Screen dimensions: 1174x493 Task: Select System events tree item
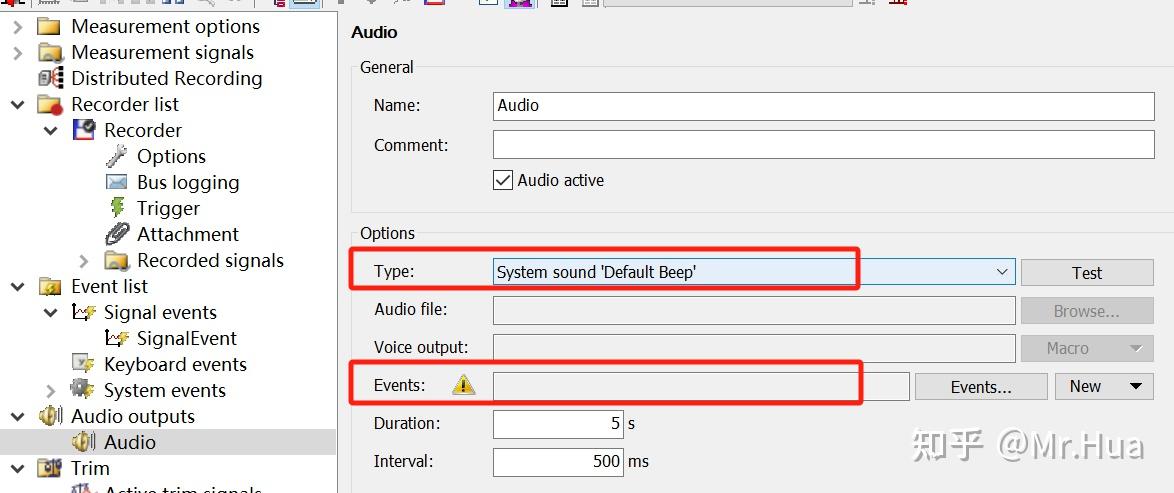pos(164,390)
